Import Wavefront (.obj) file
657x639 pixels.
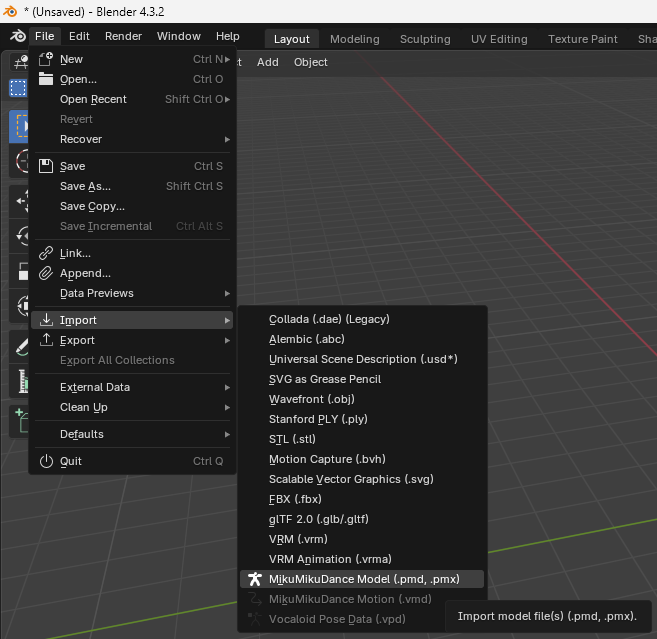click(362, 399)
